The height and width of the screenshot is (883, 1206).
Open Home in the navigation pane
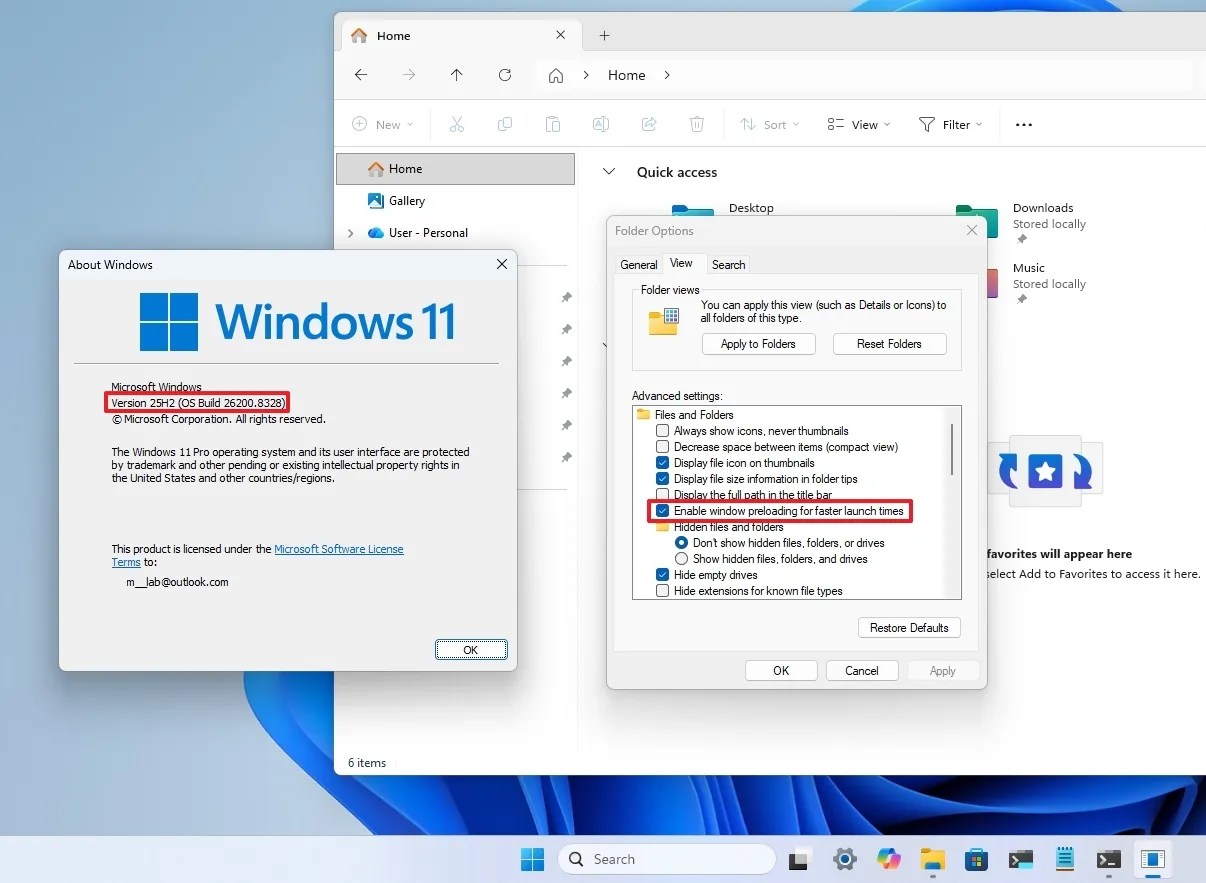pyautogui.click(x=455, y=169)
